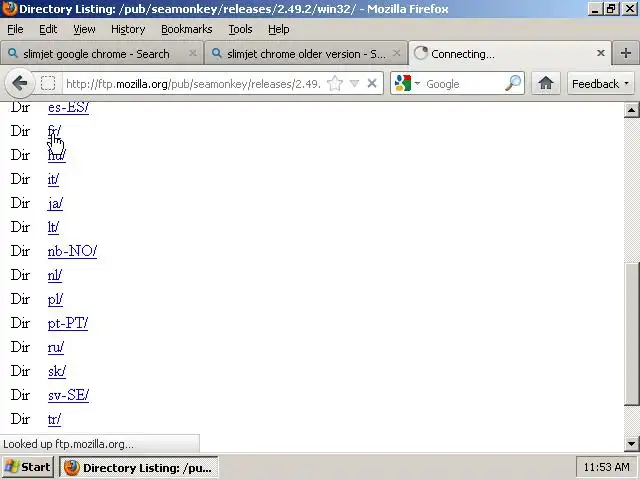Click the Firefox icon in the title bar
Image resolution: width=640 pixels, height=480 pixels.
[9, 9]
